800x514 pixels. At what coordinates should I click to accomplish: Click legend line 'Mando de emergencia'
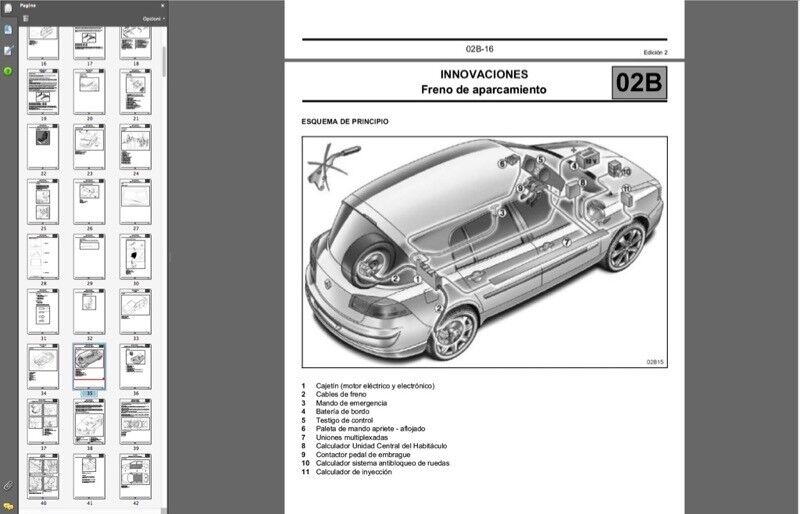(x=351, y=403)
